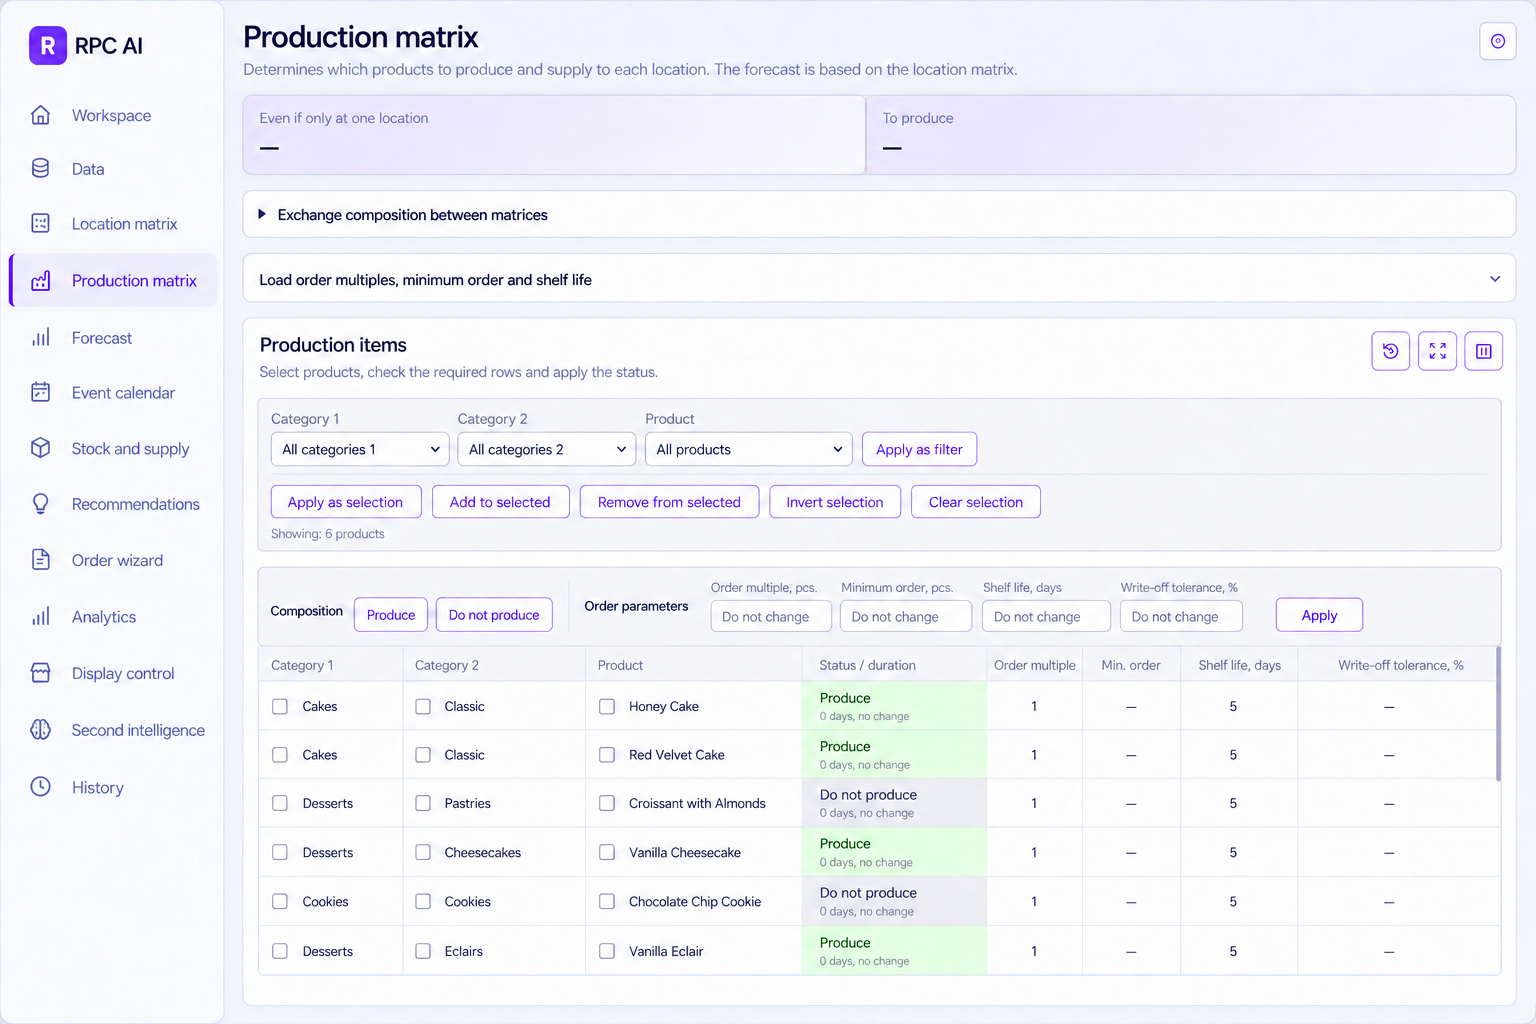Click the Remove from selected button
This screenshot has height=1024, width=1536.
click(669, 502)
